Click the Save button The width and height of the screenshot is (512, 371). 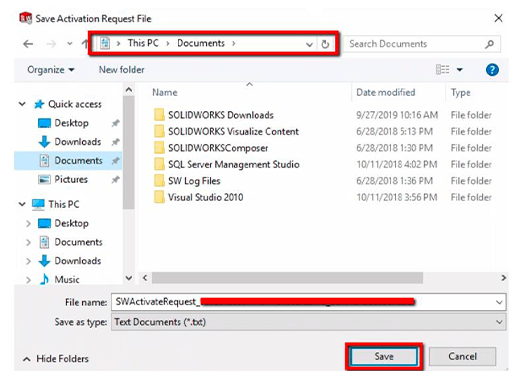(384, 356)
